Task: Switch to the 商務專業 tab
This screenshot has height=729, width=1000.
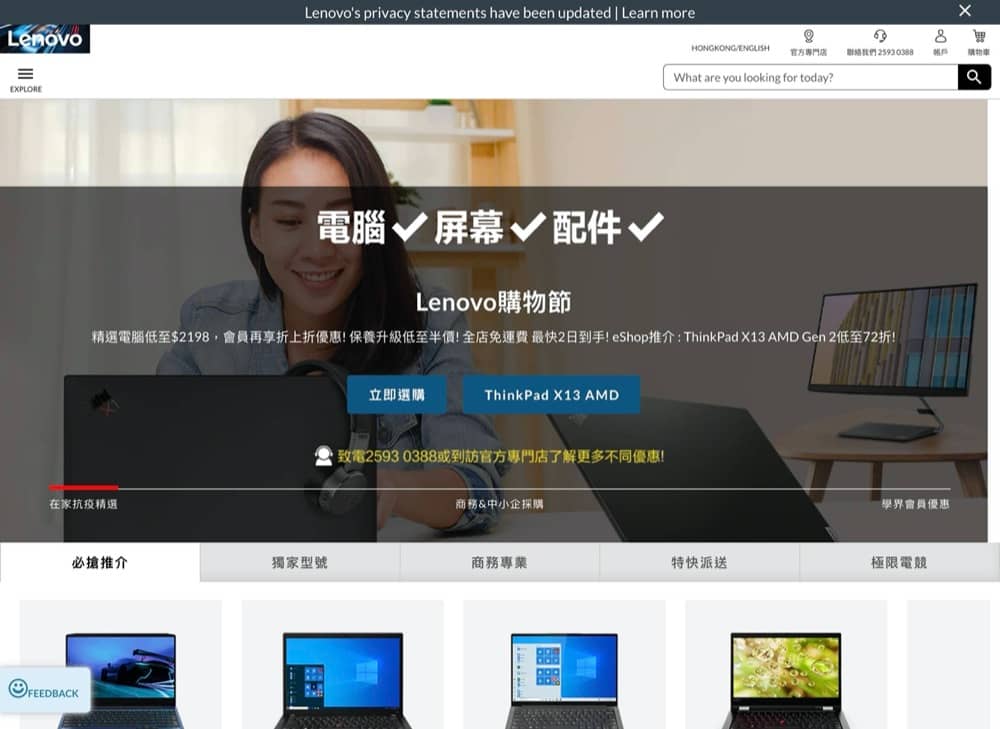Action: 499,563
